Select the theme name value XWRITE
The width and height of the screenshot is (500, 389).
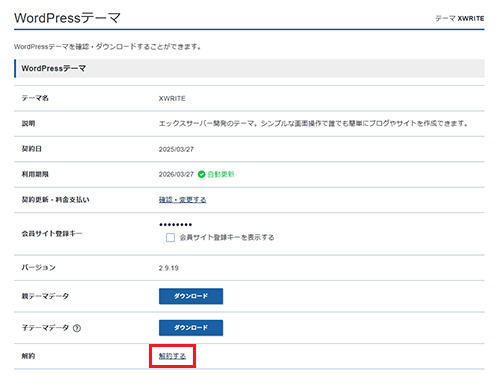click(172, 98)
